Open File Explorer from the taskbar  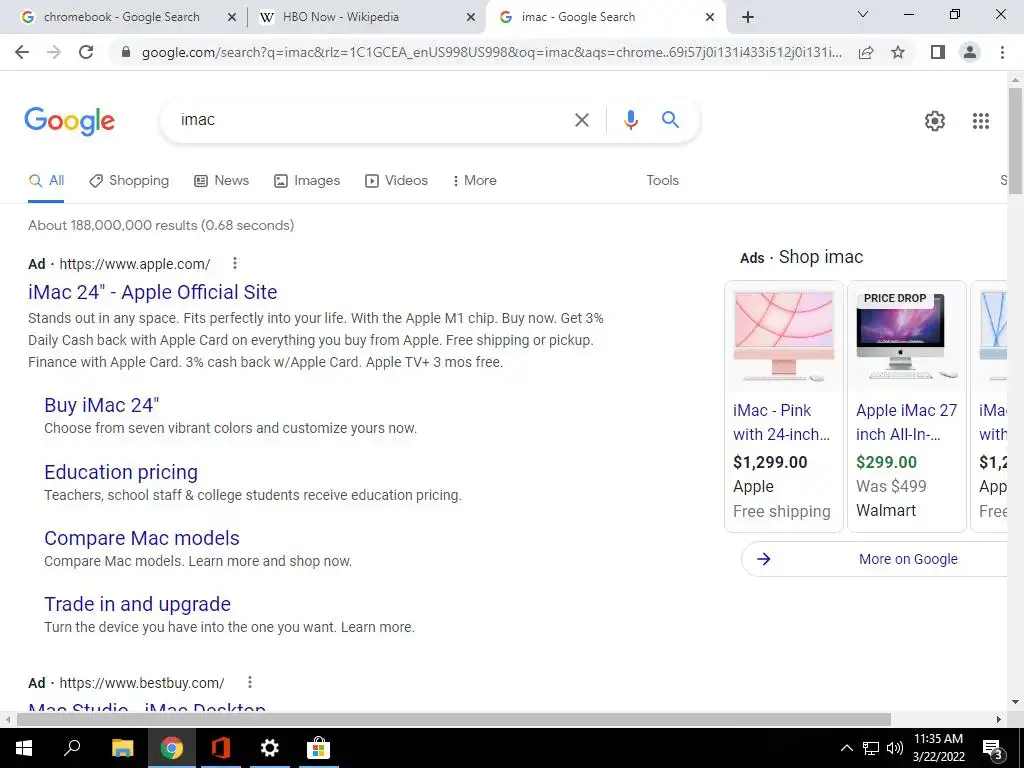point(122,748)
